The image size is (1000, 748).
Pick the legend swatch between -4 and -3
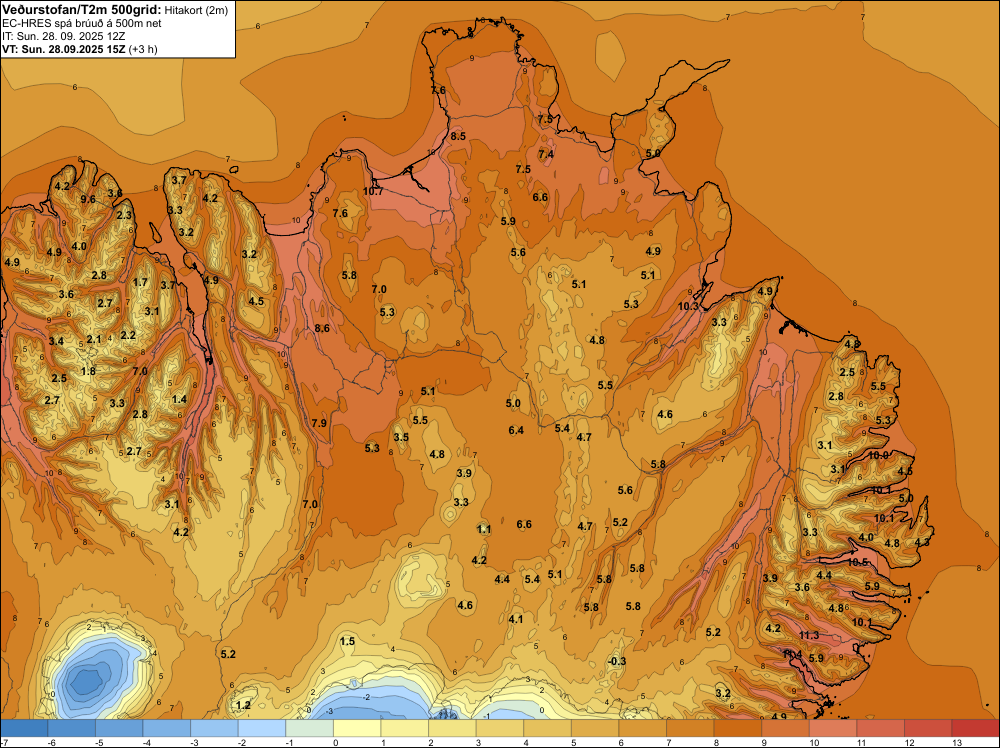[x=166, y=728]
